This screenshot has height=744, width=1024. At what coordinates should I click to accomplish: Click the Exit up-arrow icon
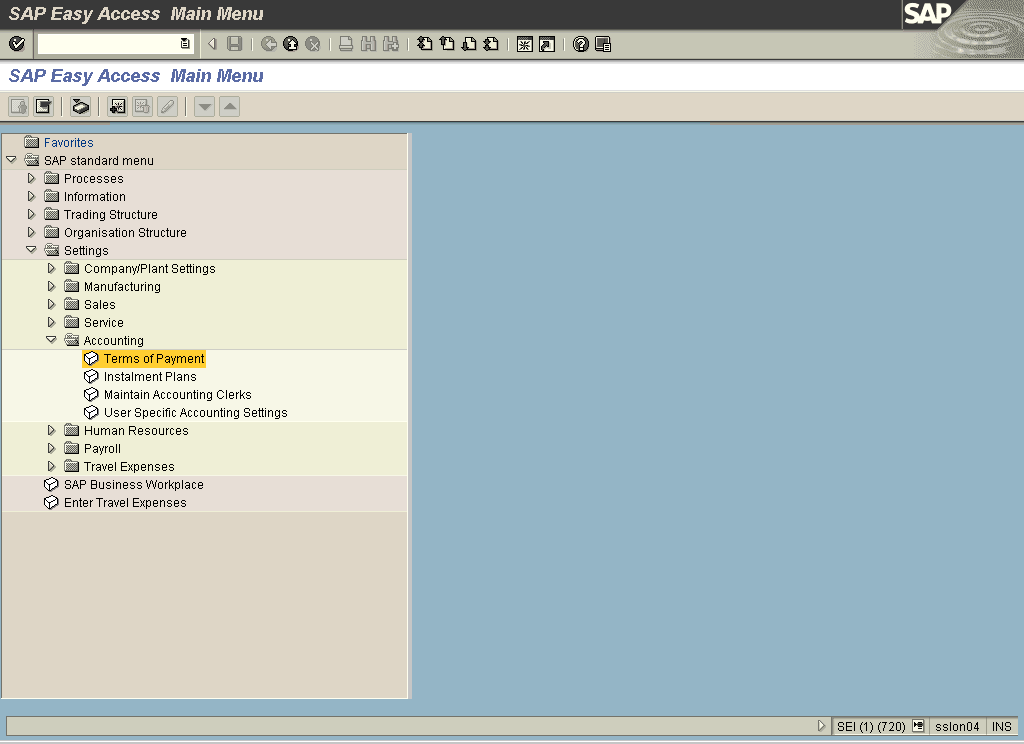pyautogui.click(x=291, y=44)
